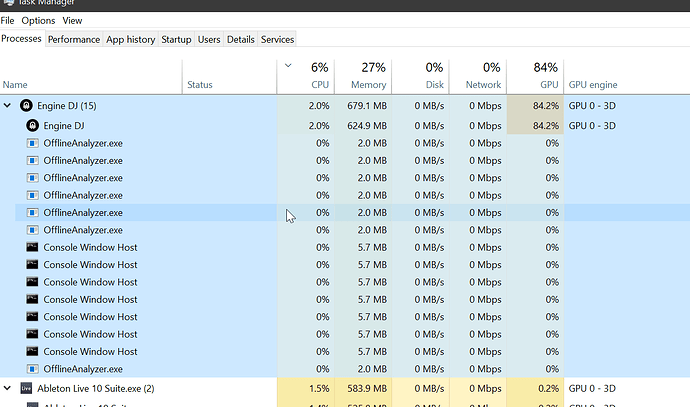Click Ableton's 1.5% CPU value
The width and height of the screenshot is (690, 407).
[319, 388]
